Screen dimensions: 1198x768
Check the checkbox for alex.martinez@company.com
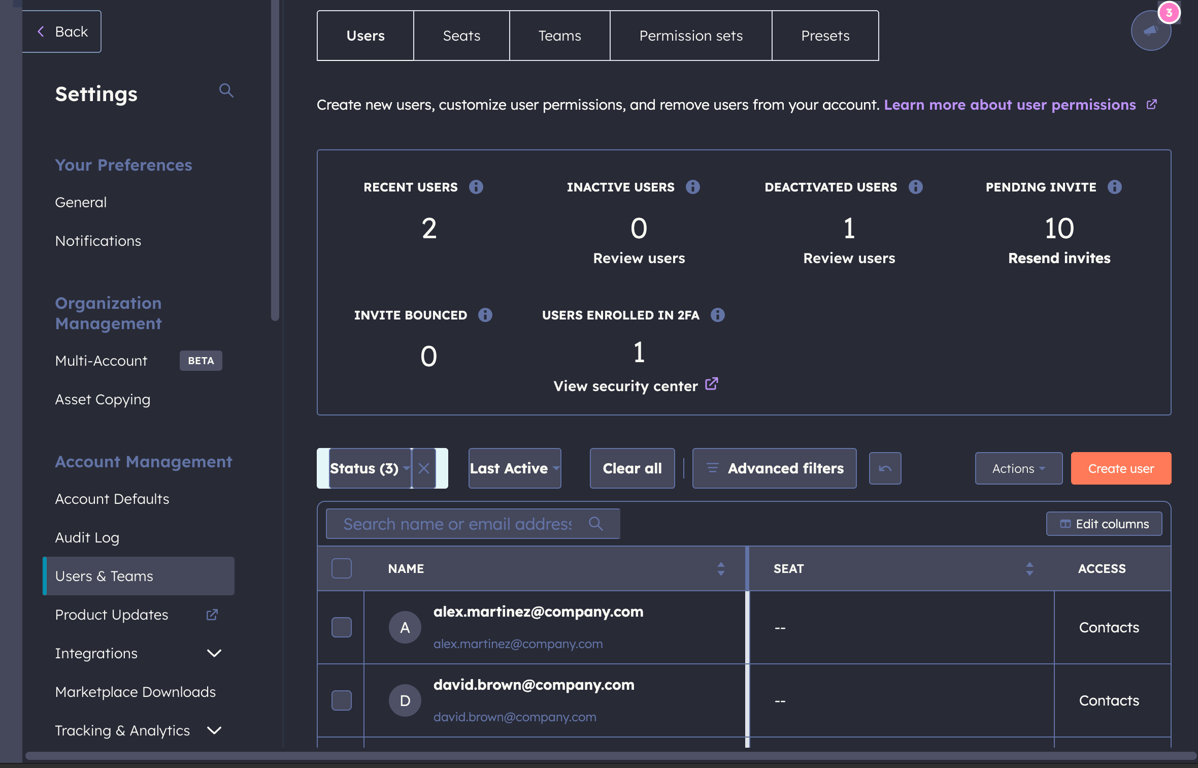click(x=341, y=627)
